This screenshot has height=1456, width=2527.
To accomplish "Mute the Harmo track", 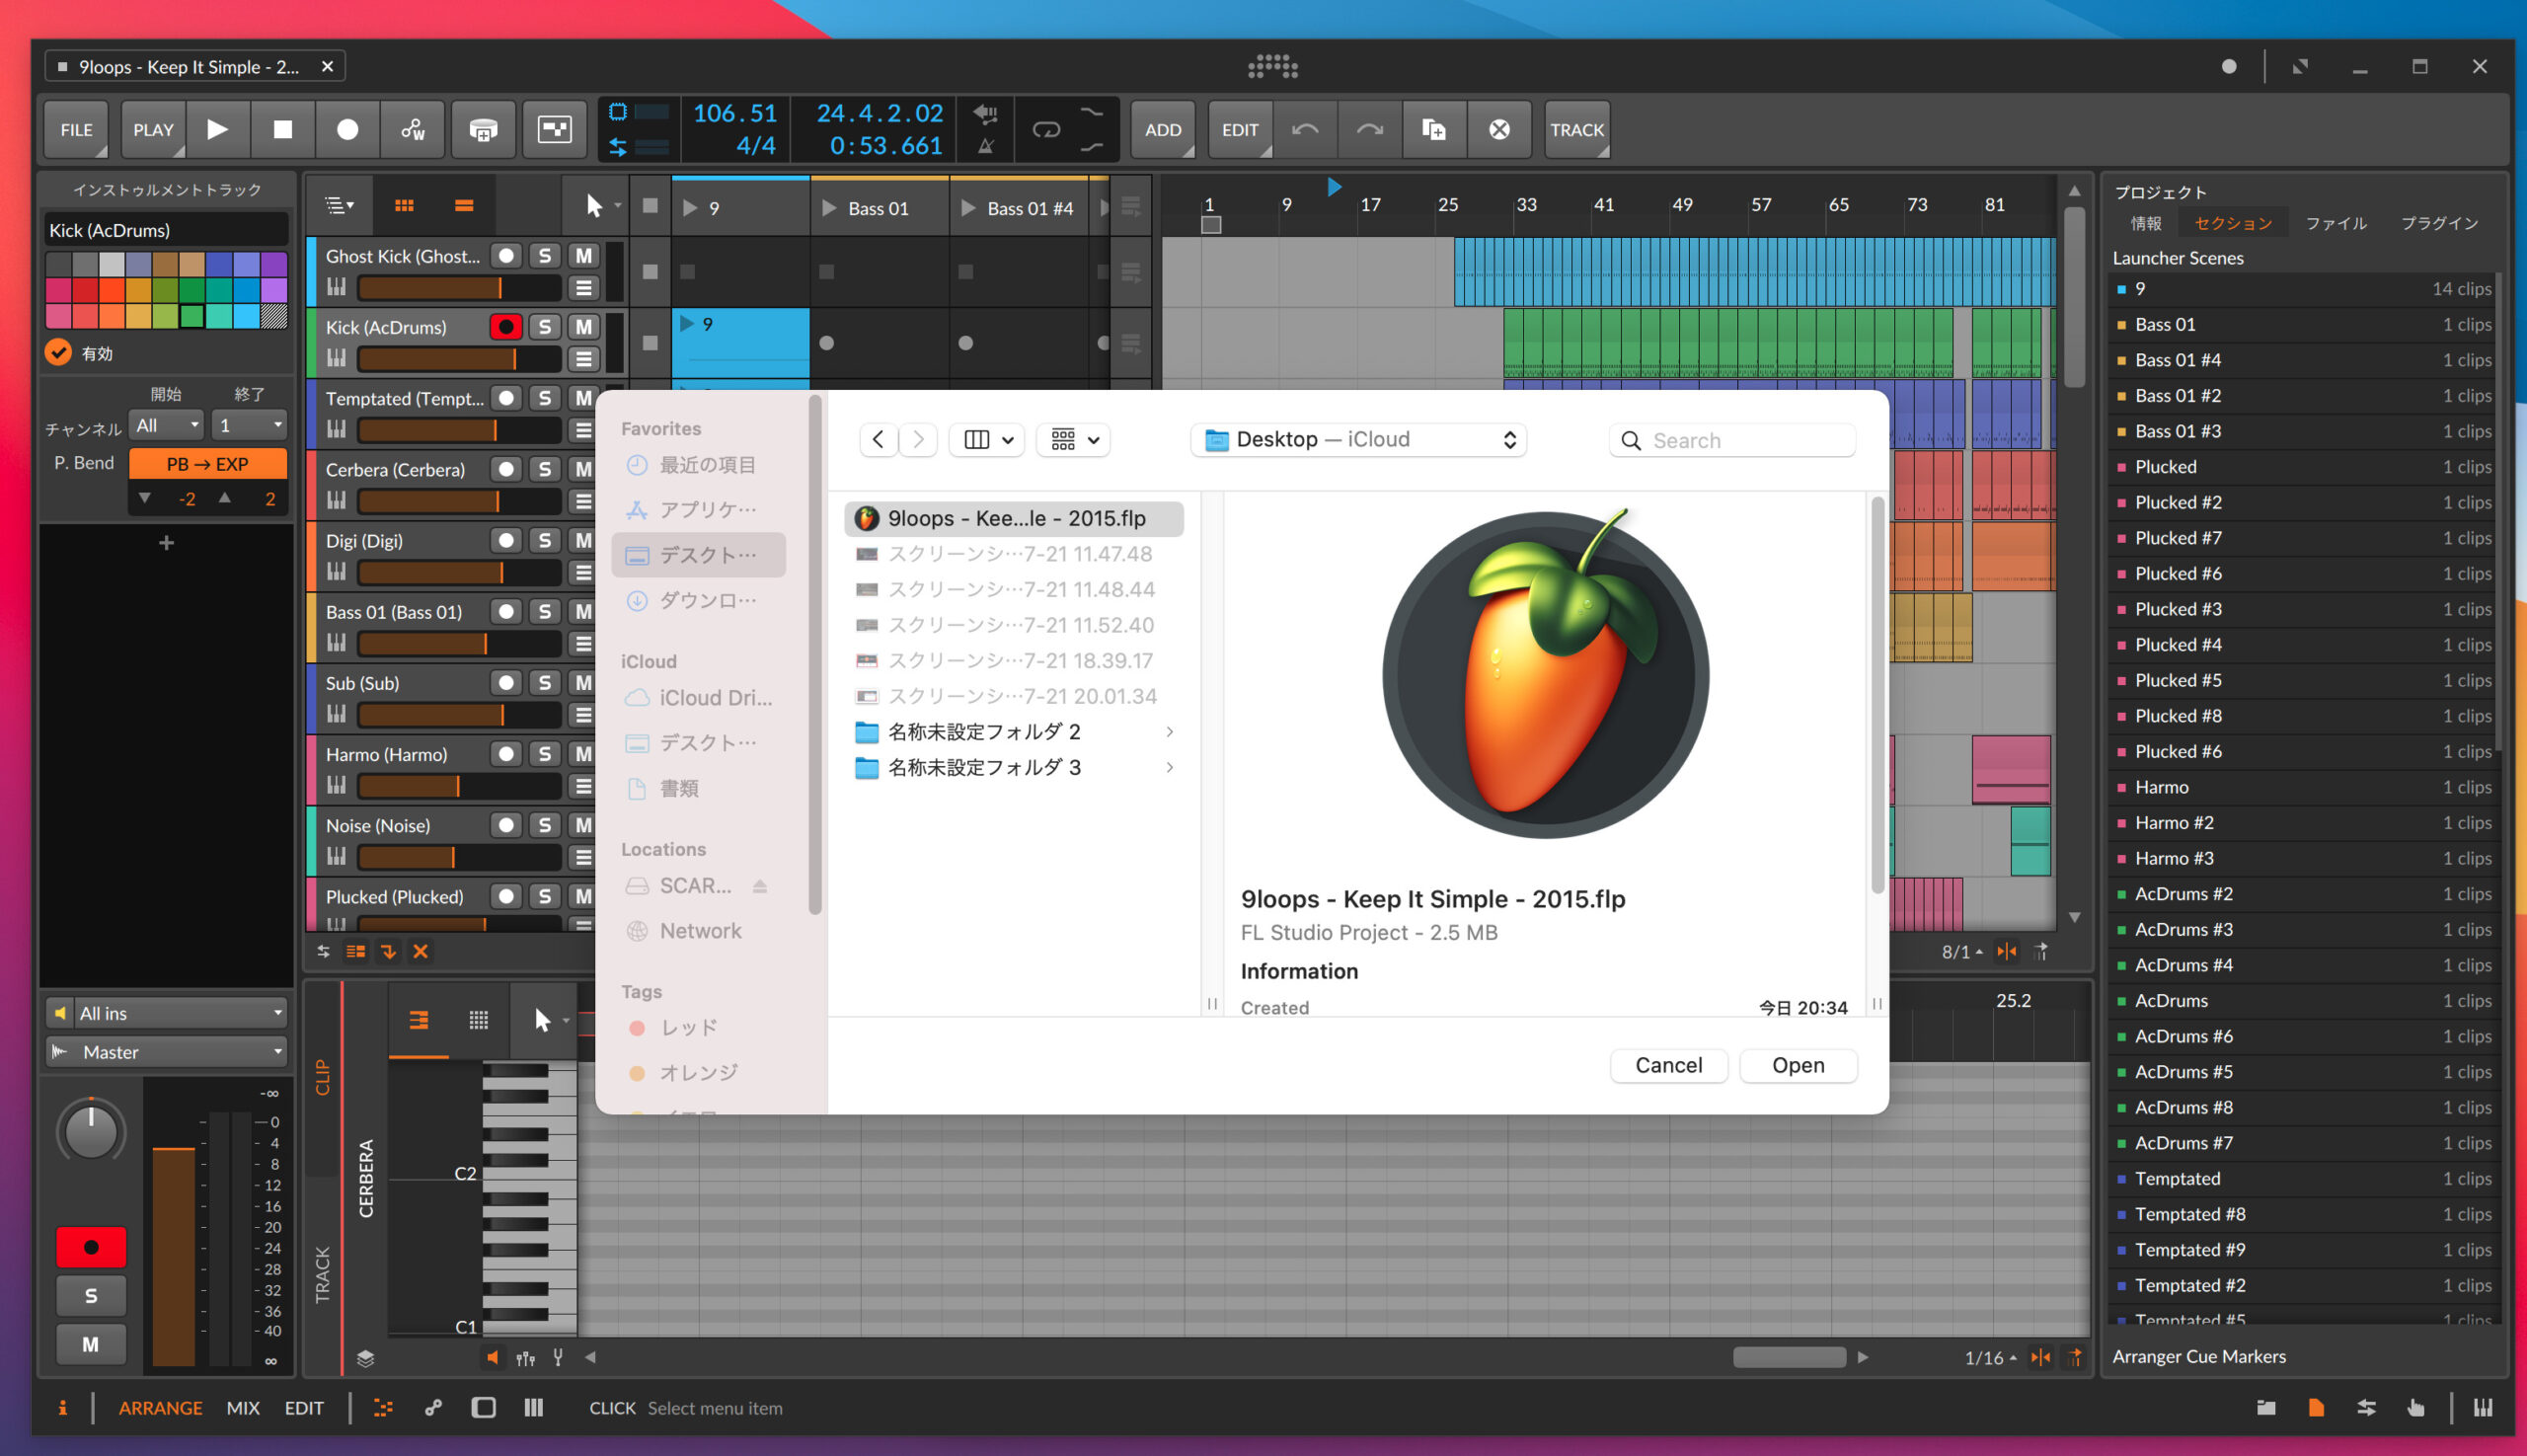I will 583,753.
